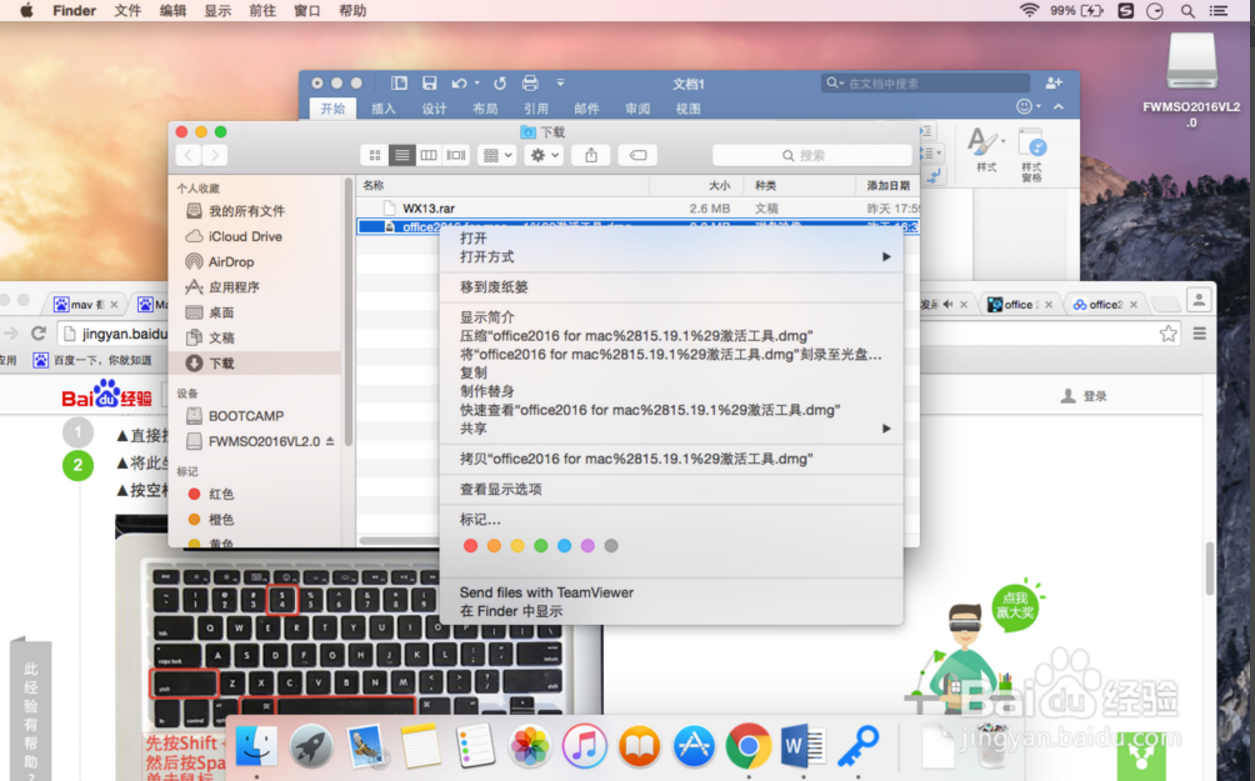Open 样式窗格 in Word ribbon
Image resolution: width=1255 pixels, height=781 pixels.
(1031, 155)
